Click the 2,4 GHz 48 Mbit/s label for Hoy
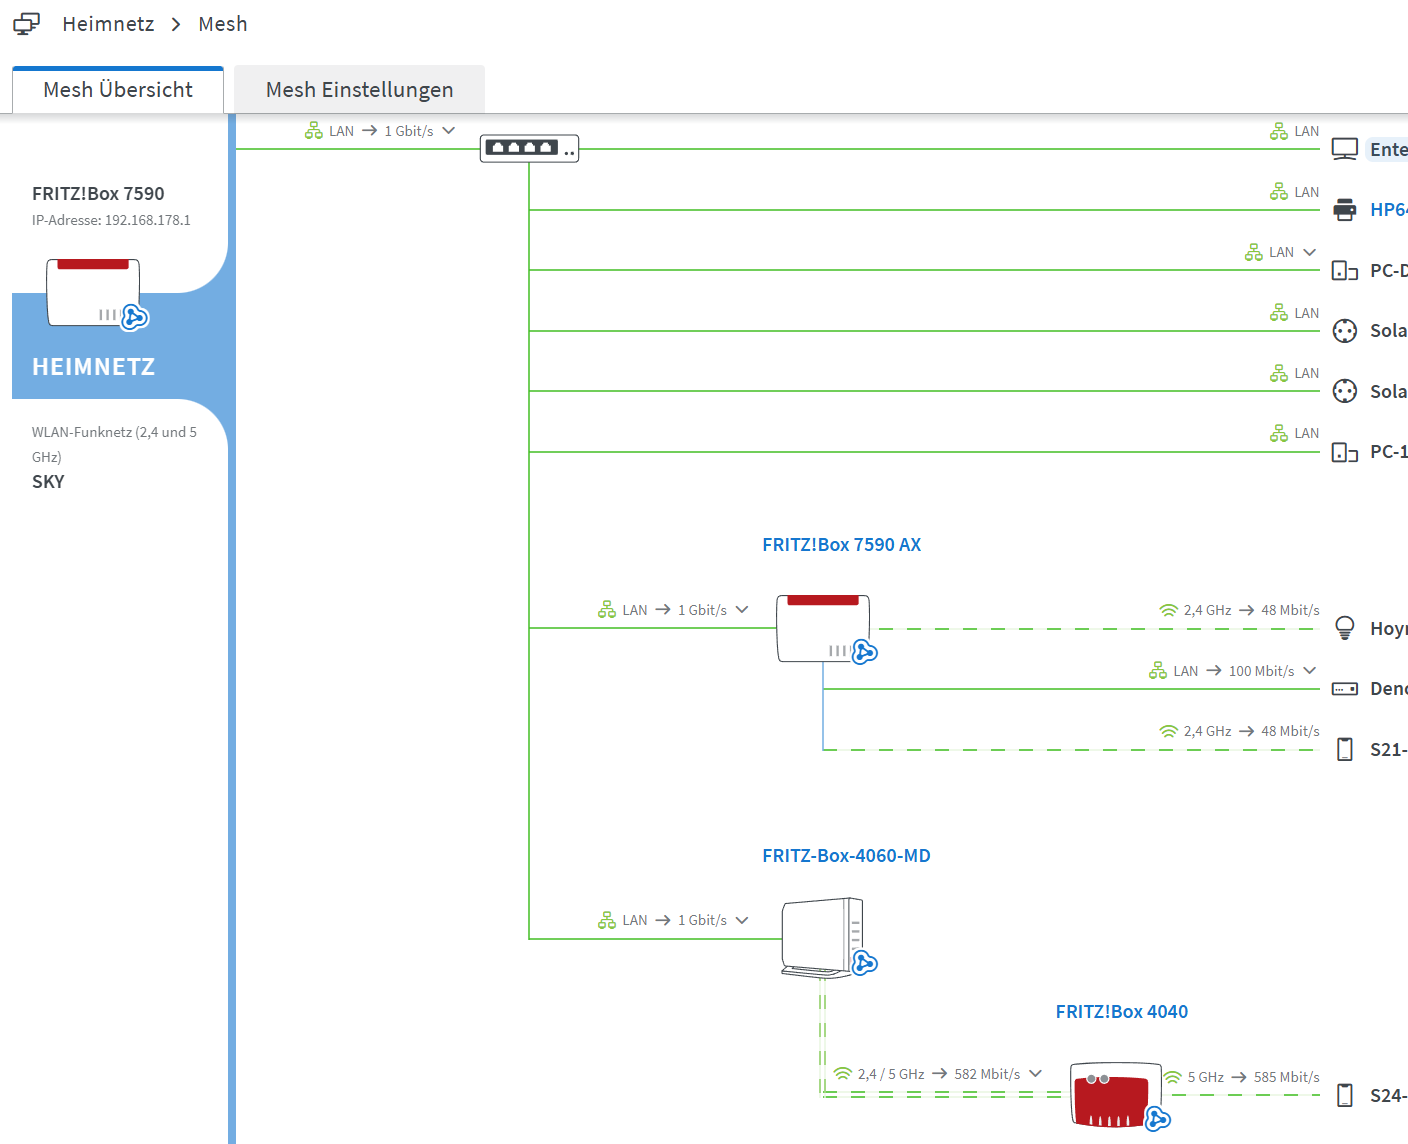 1239,610
